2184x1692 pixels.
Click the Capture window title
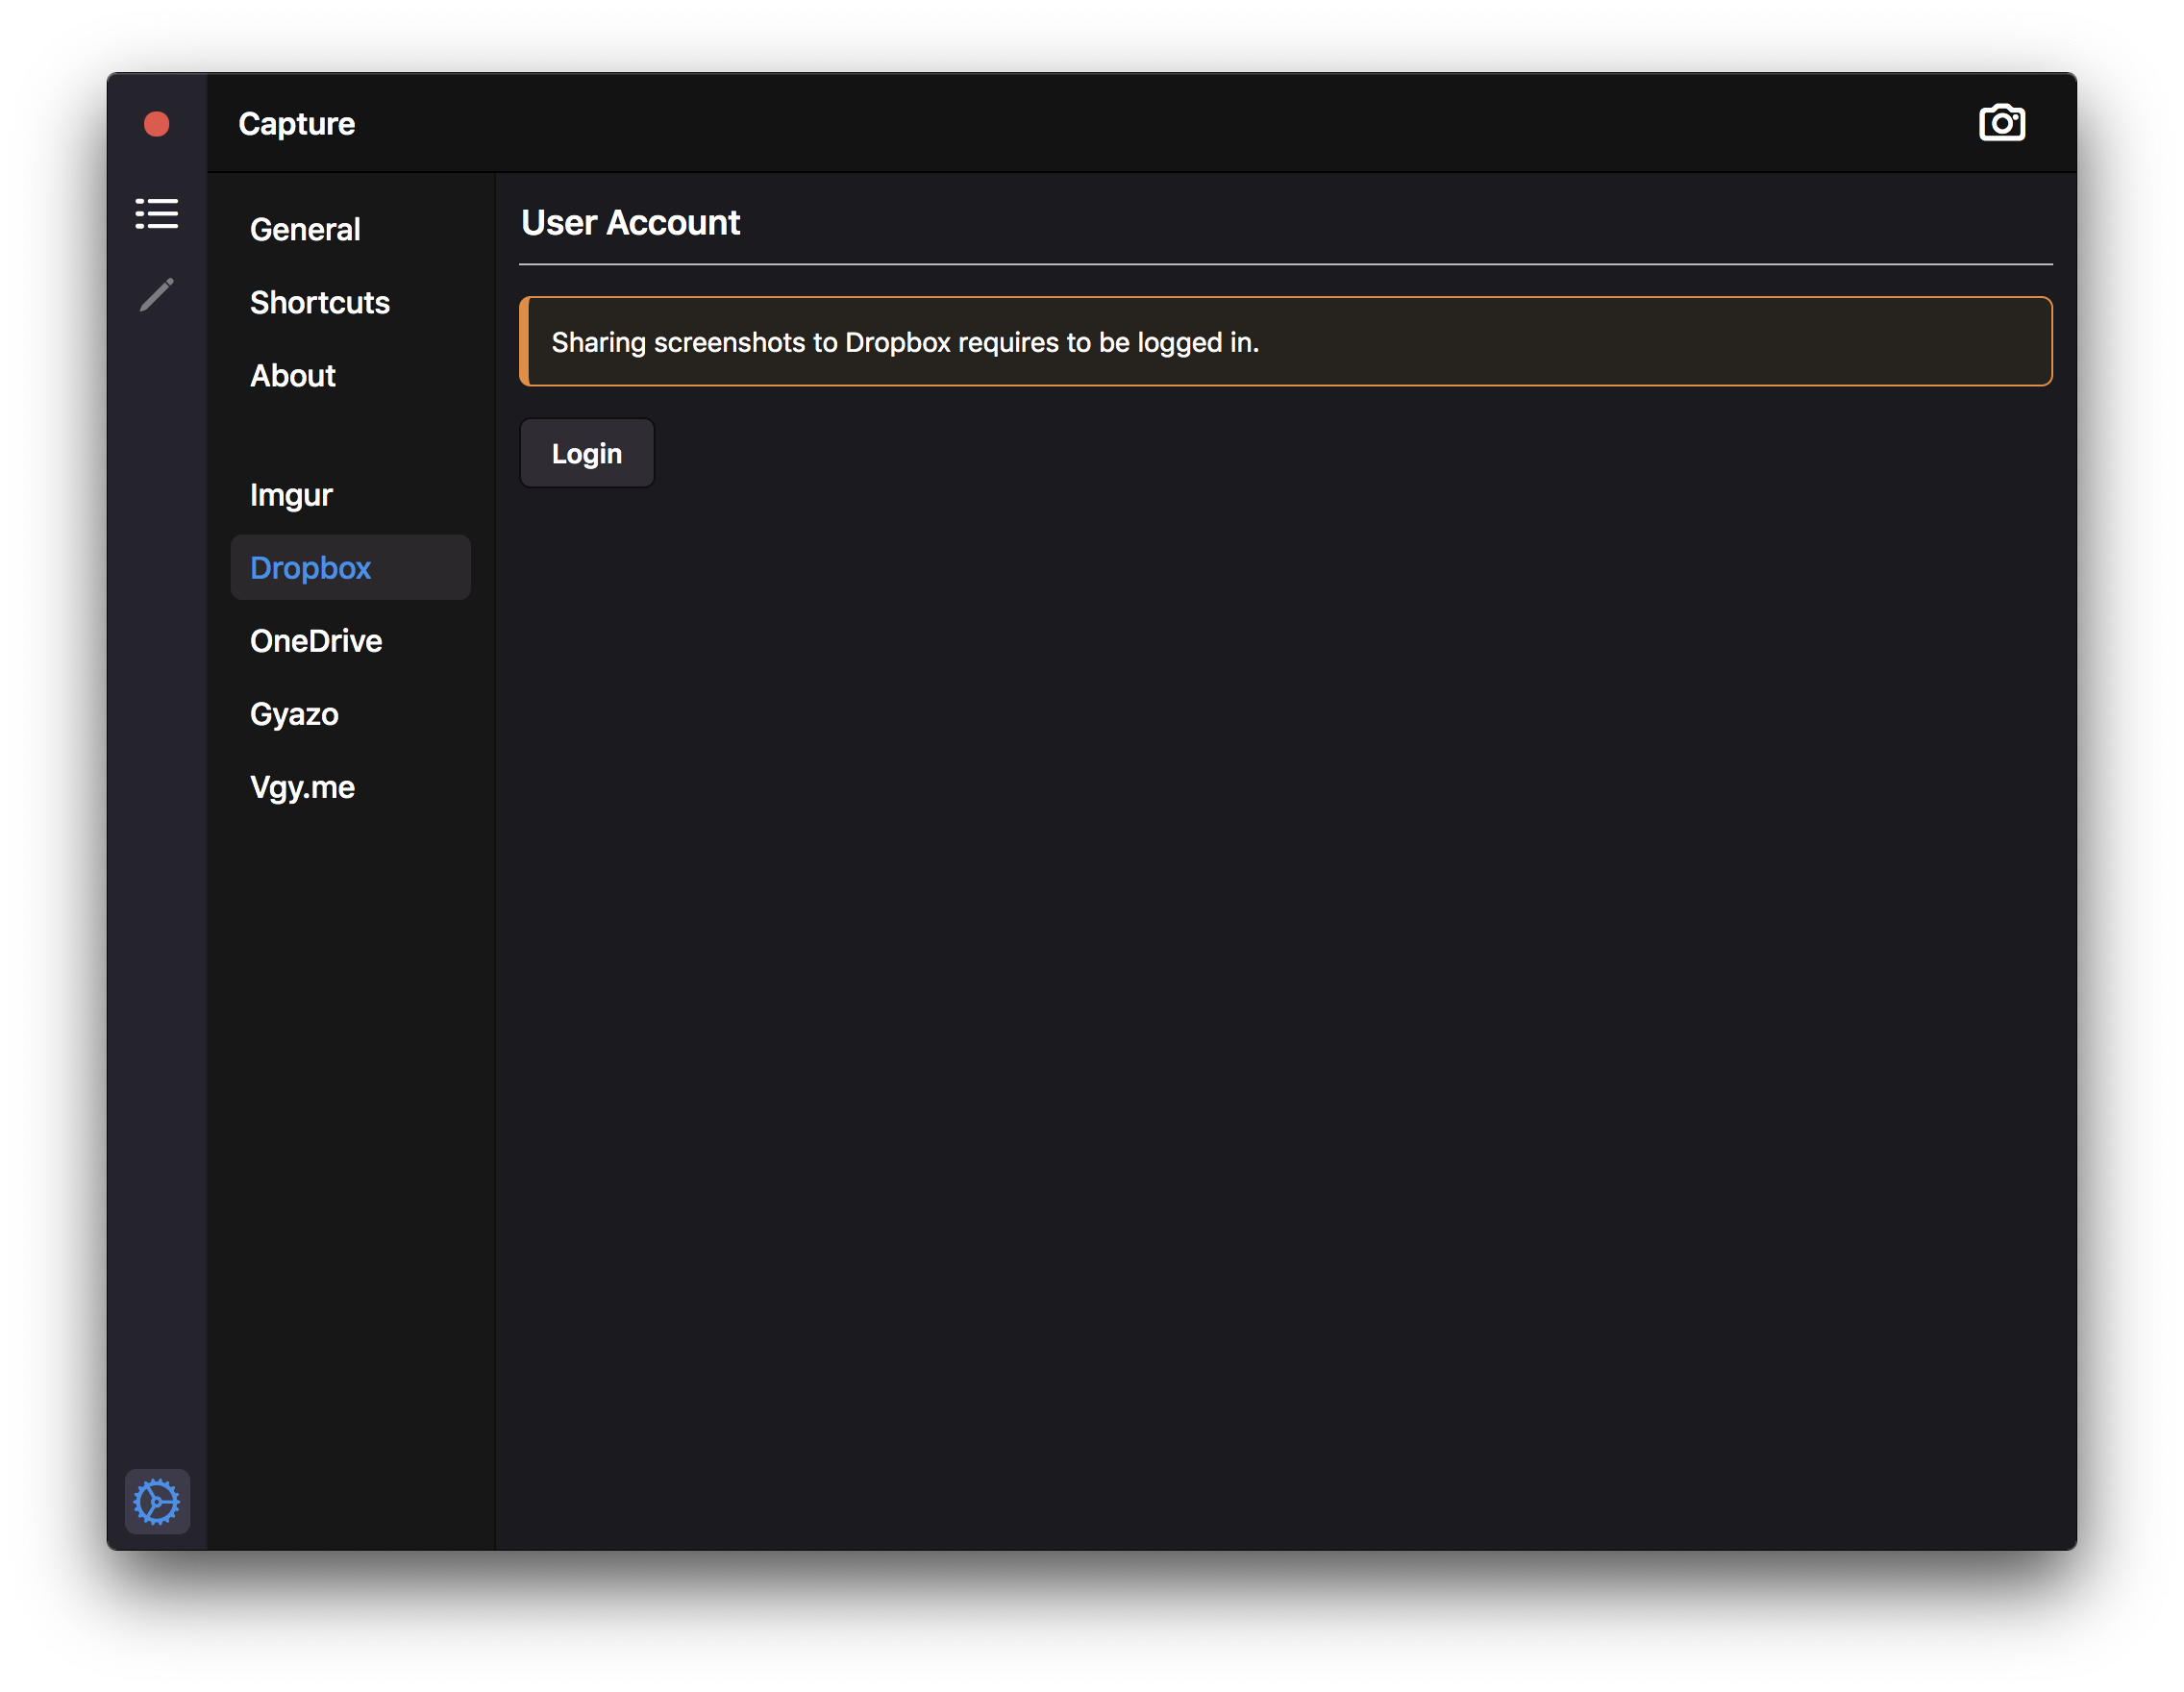point(296,124)
